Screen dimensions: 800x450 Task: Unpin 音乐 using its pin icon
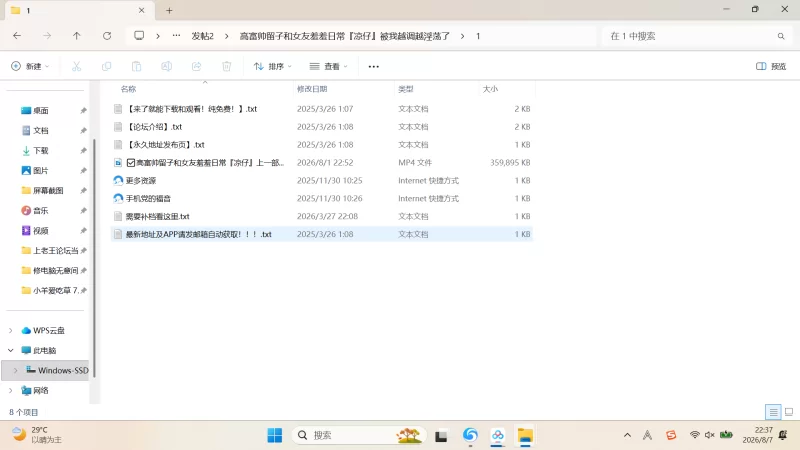tap(83, 210)
